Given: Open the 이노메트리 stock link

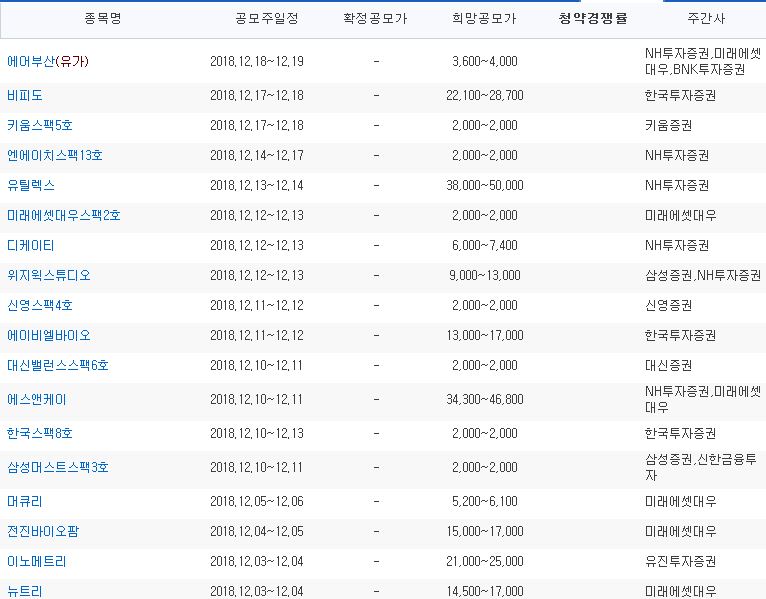Looking at the screenshot, I should click(x=37, y=561).
